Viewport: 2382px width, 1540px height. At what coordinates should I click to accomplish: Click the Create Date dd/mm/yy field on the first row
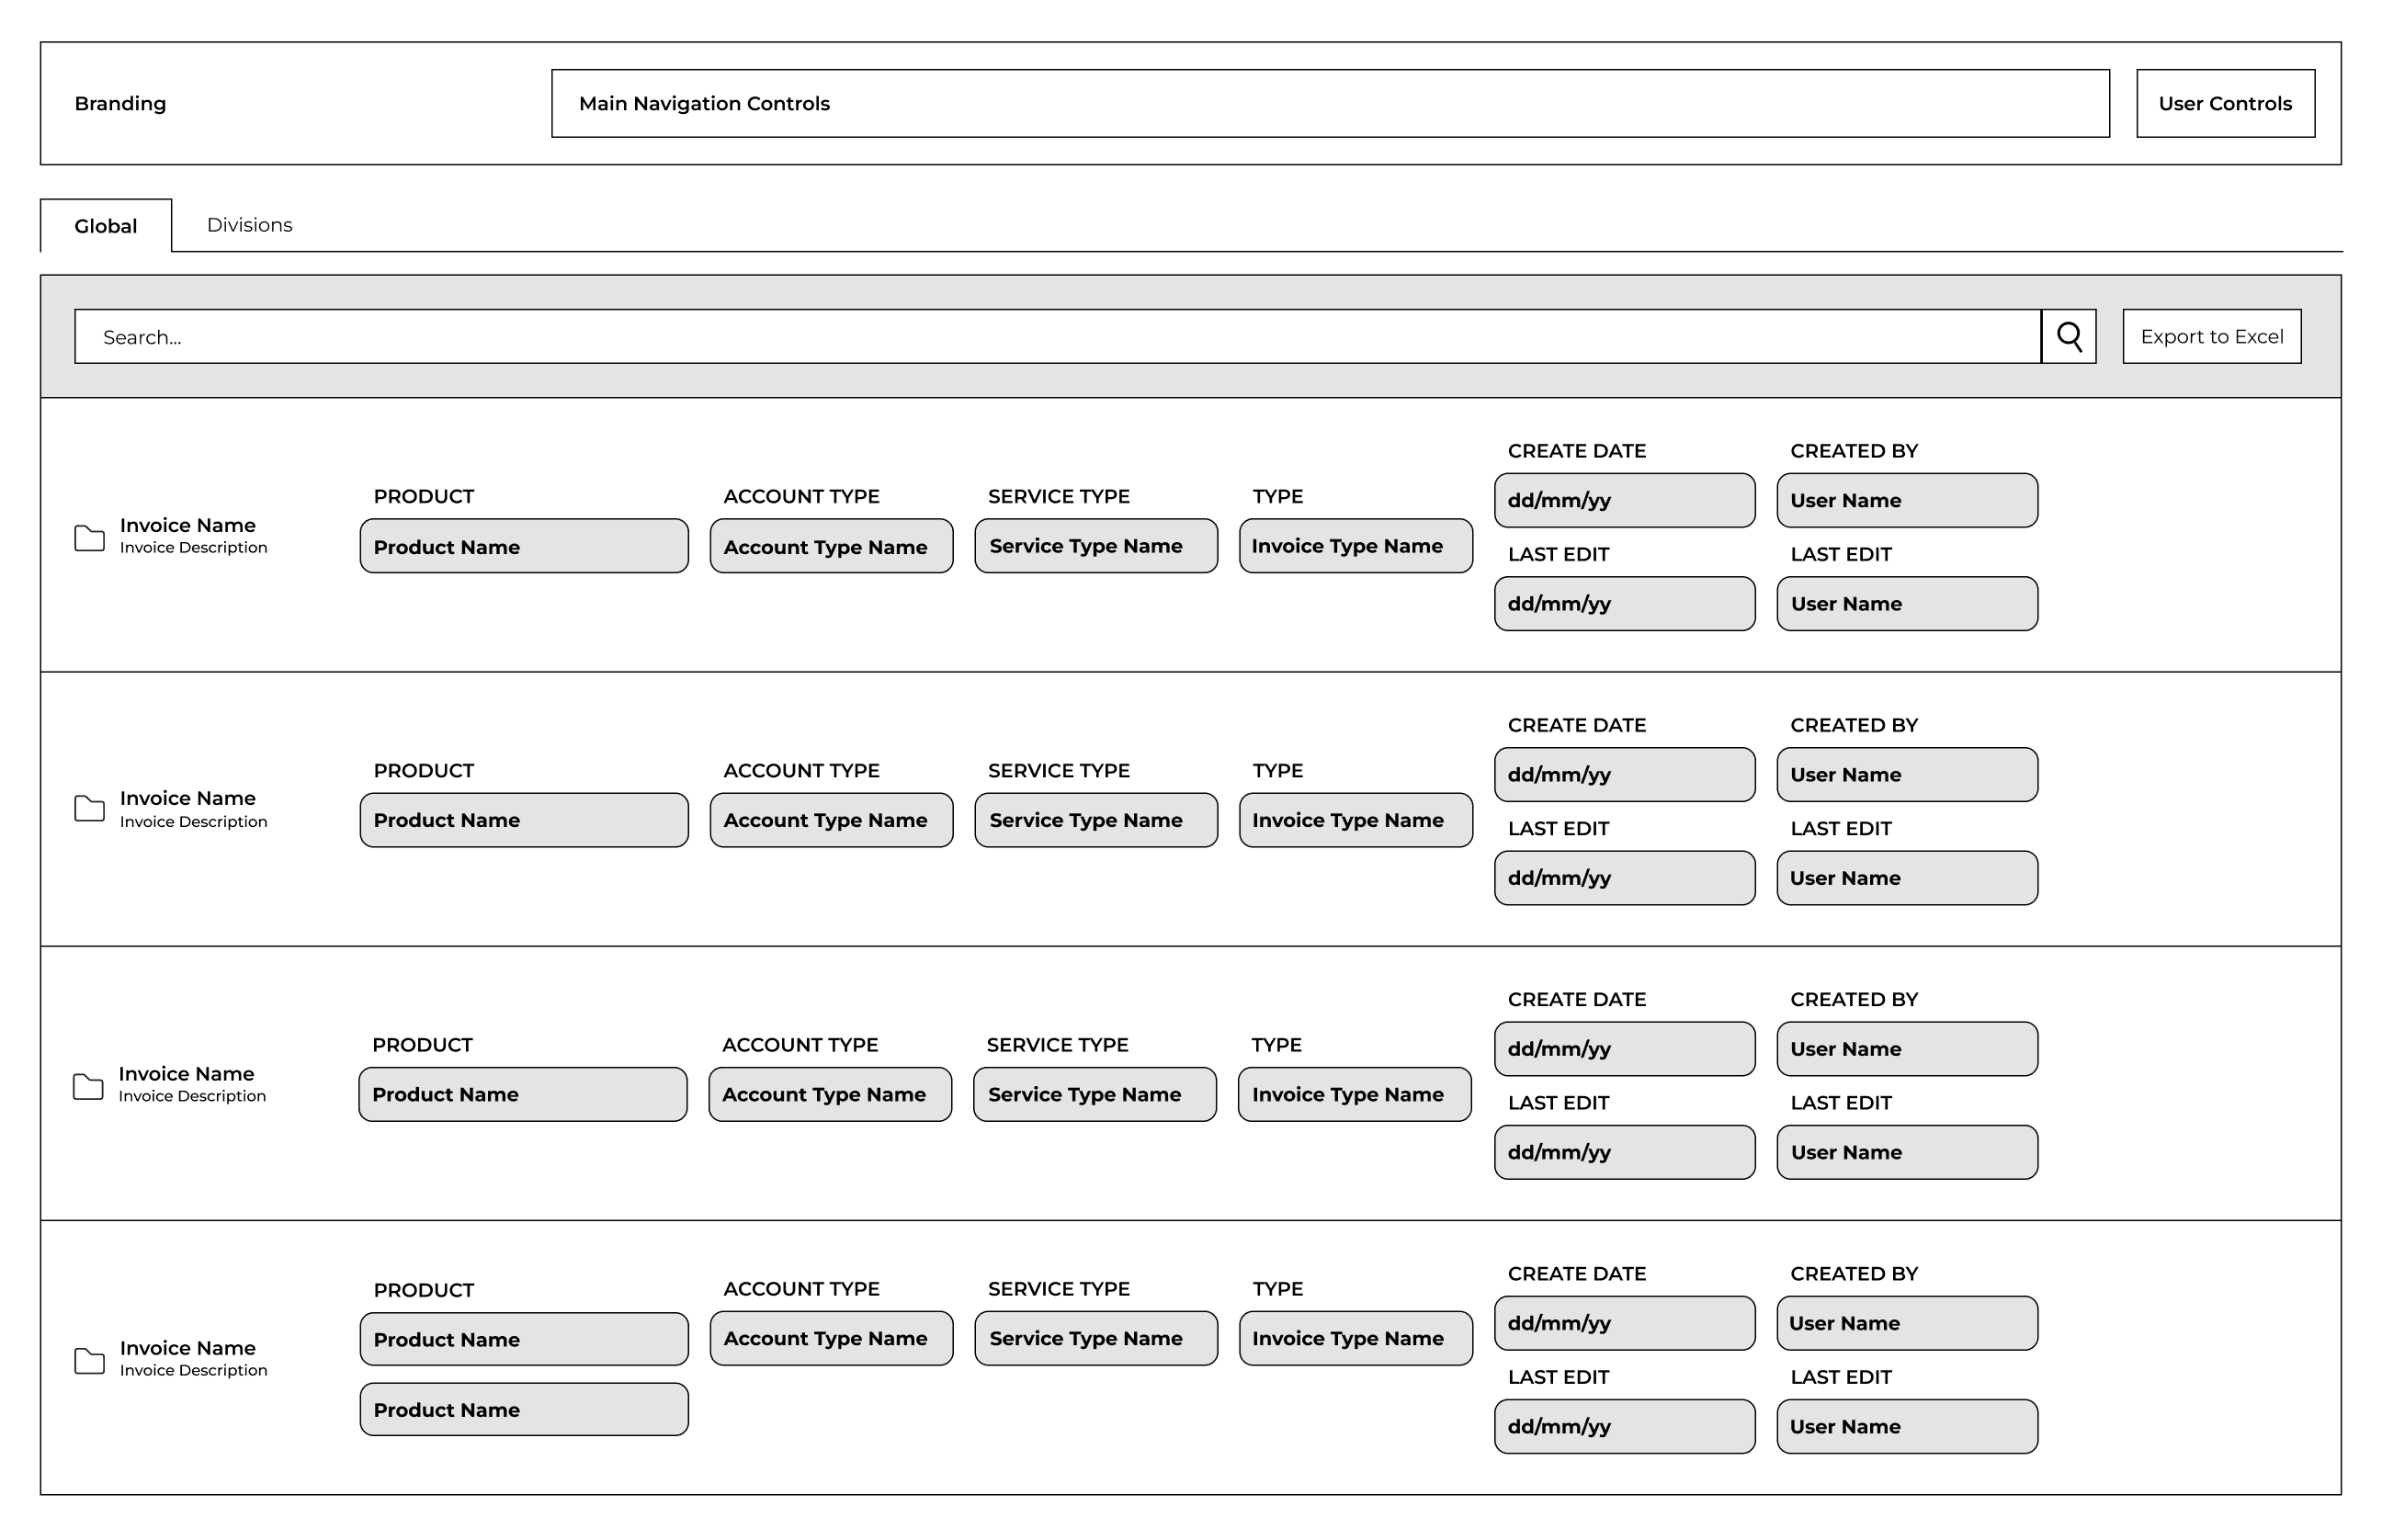tap(1624, 500)
